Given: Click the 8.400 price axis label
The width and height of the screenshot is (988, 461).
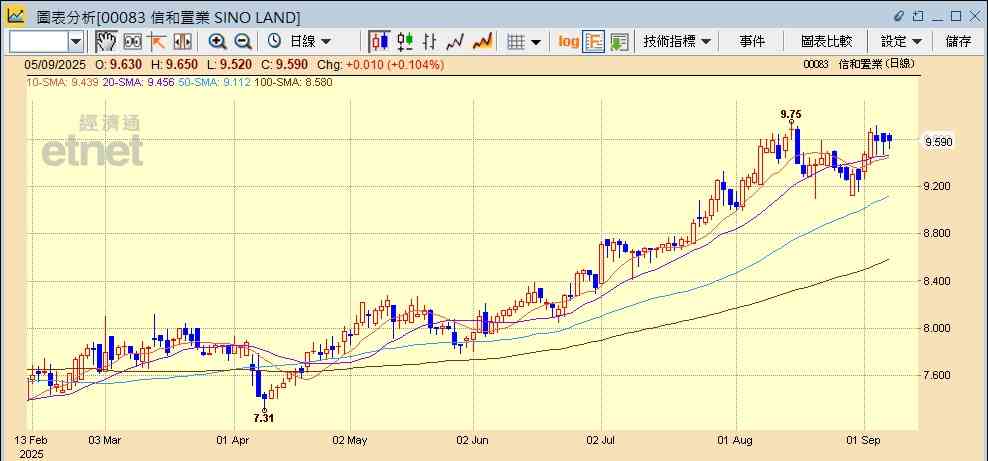Looking at the screenshot, I should click(939, 281).
